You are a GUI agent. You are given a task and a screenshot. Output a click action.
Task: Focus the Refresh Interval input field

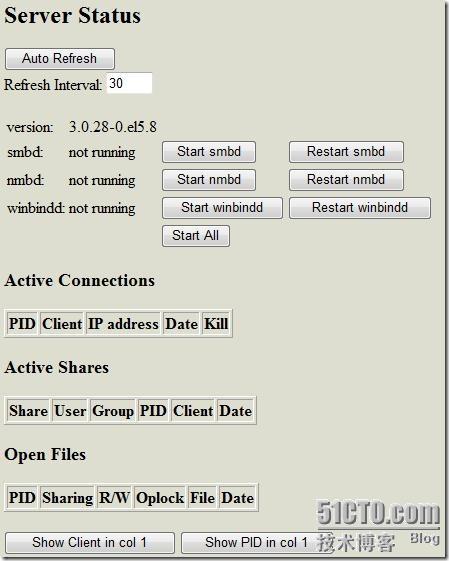[130, 83]
